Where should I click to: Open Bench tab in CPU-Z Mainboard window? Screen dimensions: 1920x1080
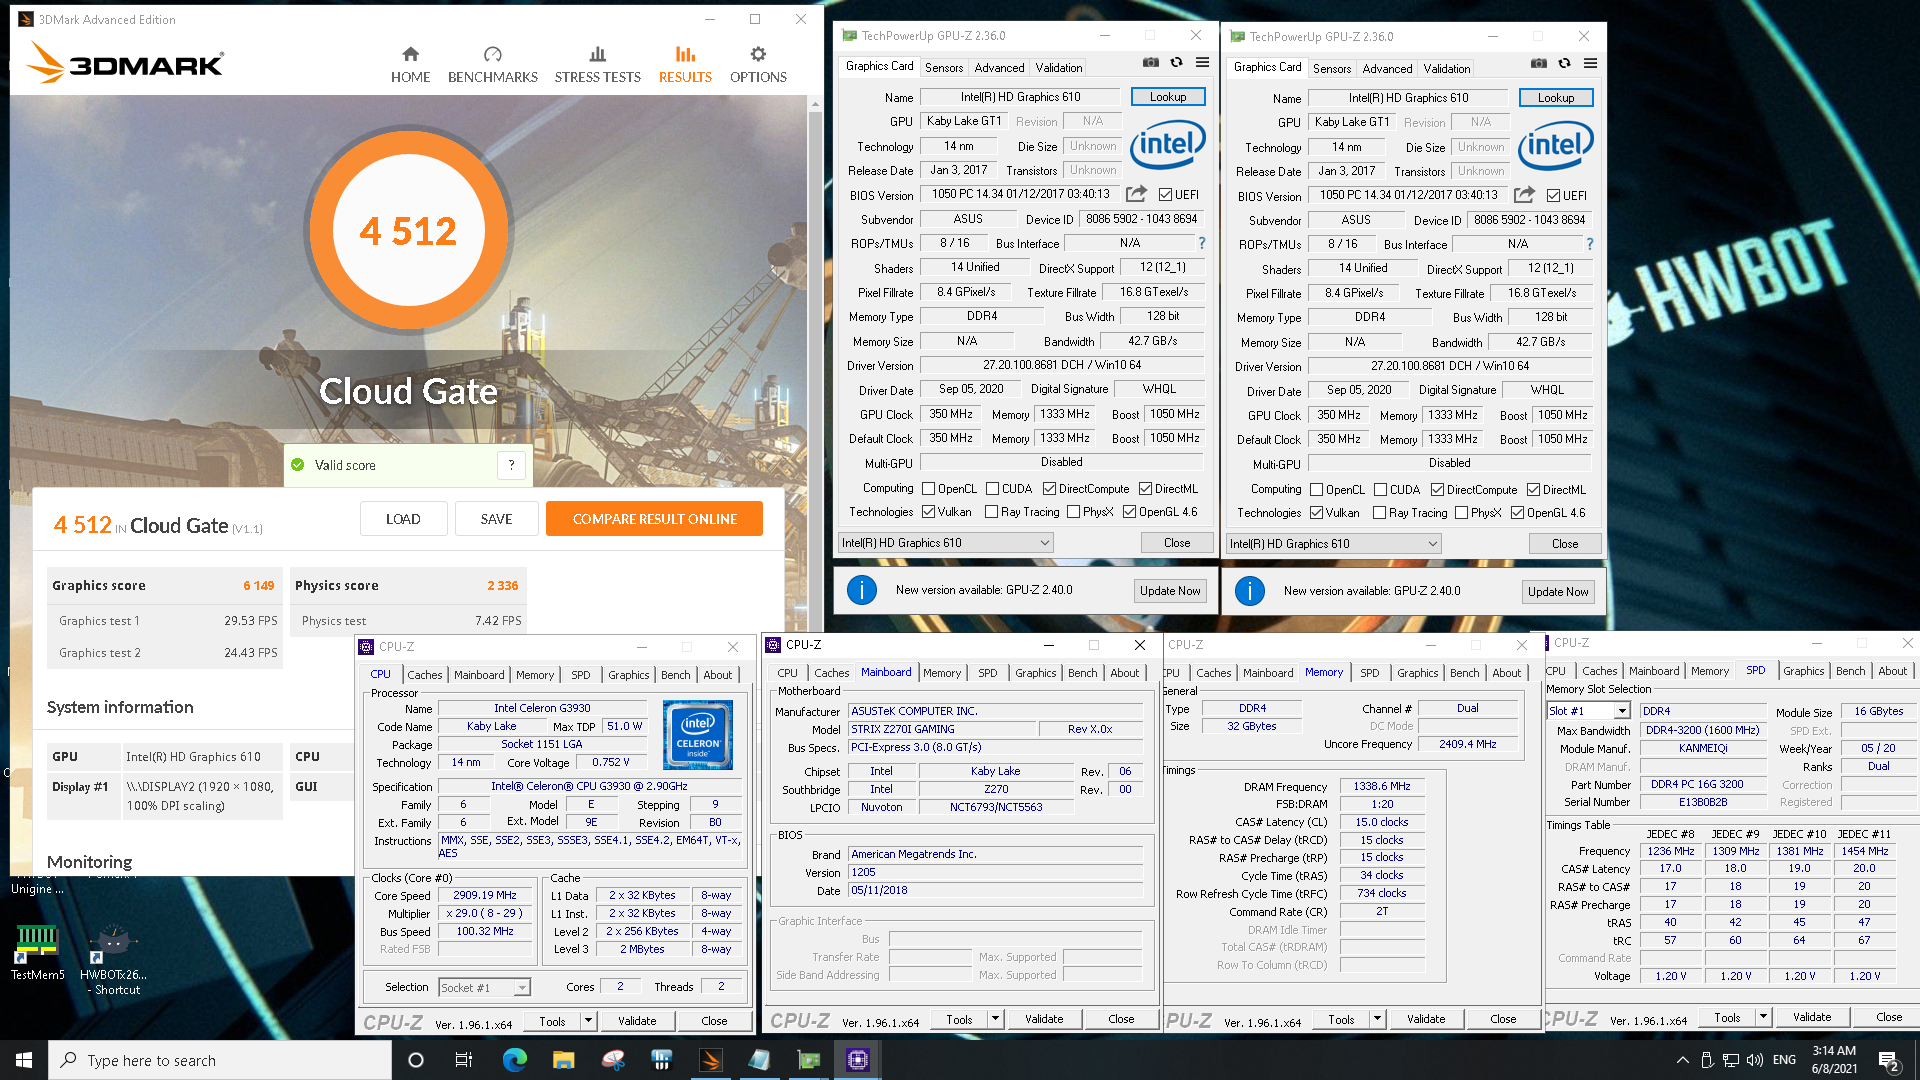(1082, 673)
